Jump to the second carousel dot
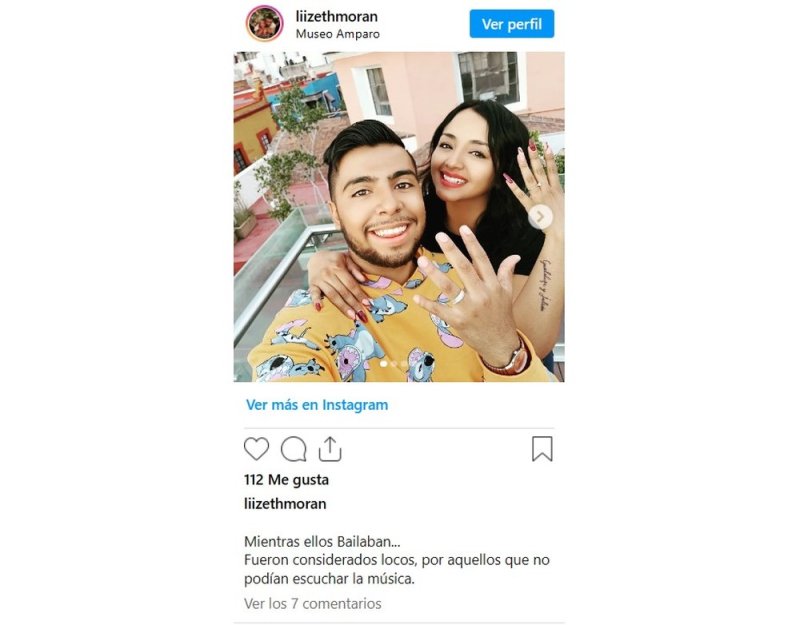This screenshot has width=800, height=625. tap(394, 364)
